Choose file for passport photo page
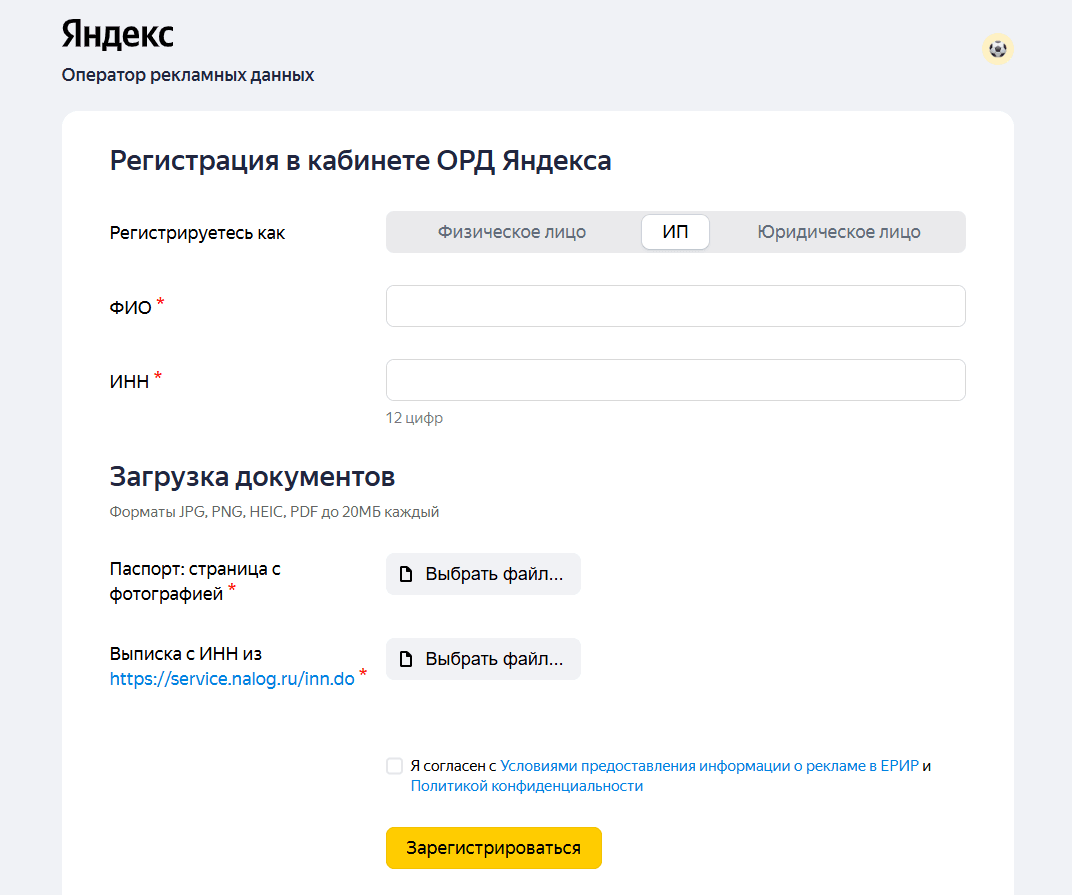This screenshot has height=895, width=1072. click(483, 574)
